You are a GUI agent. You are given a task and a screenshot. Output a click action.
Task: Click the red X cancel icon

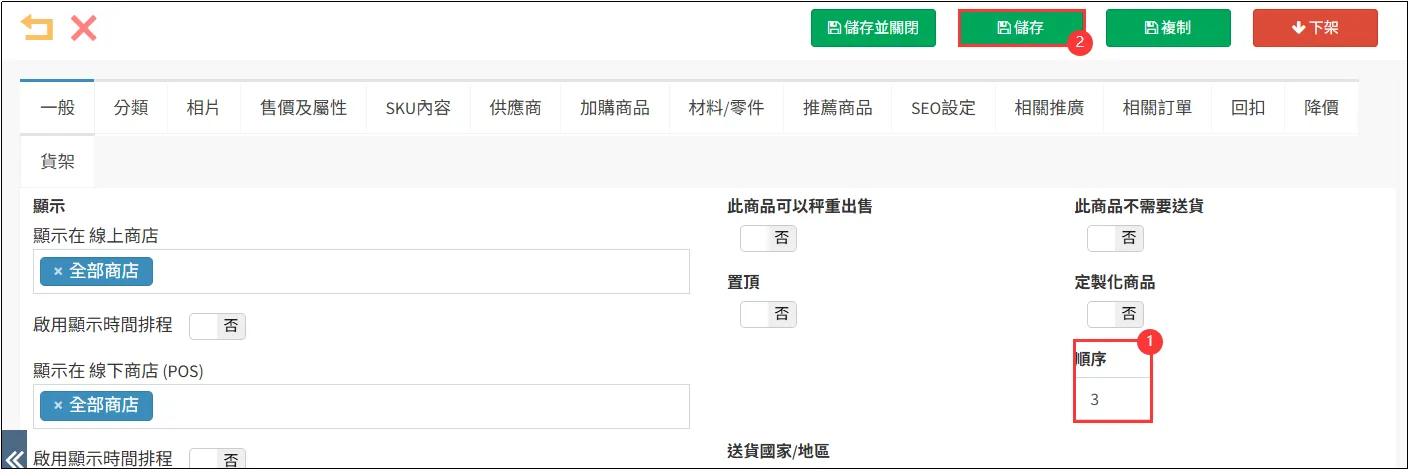[x=84, y=28]
